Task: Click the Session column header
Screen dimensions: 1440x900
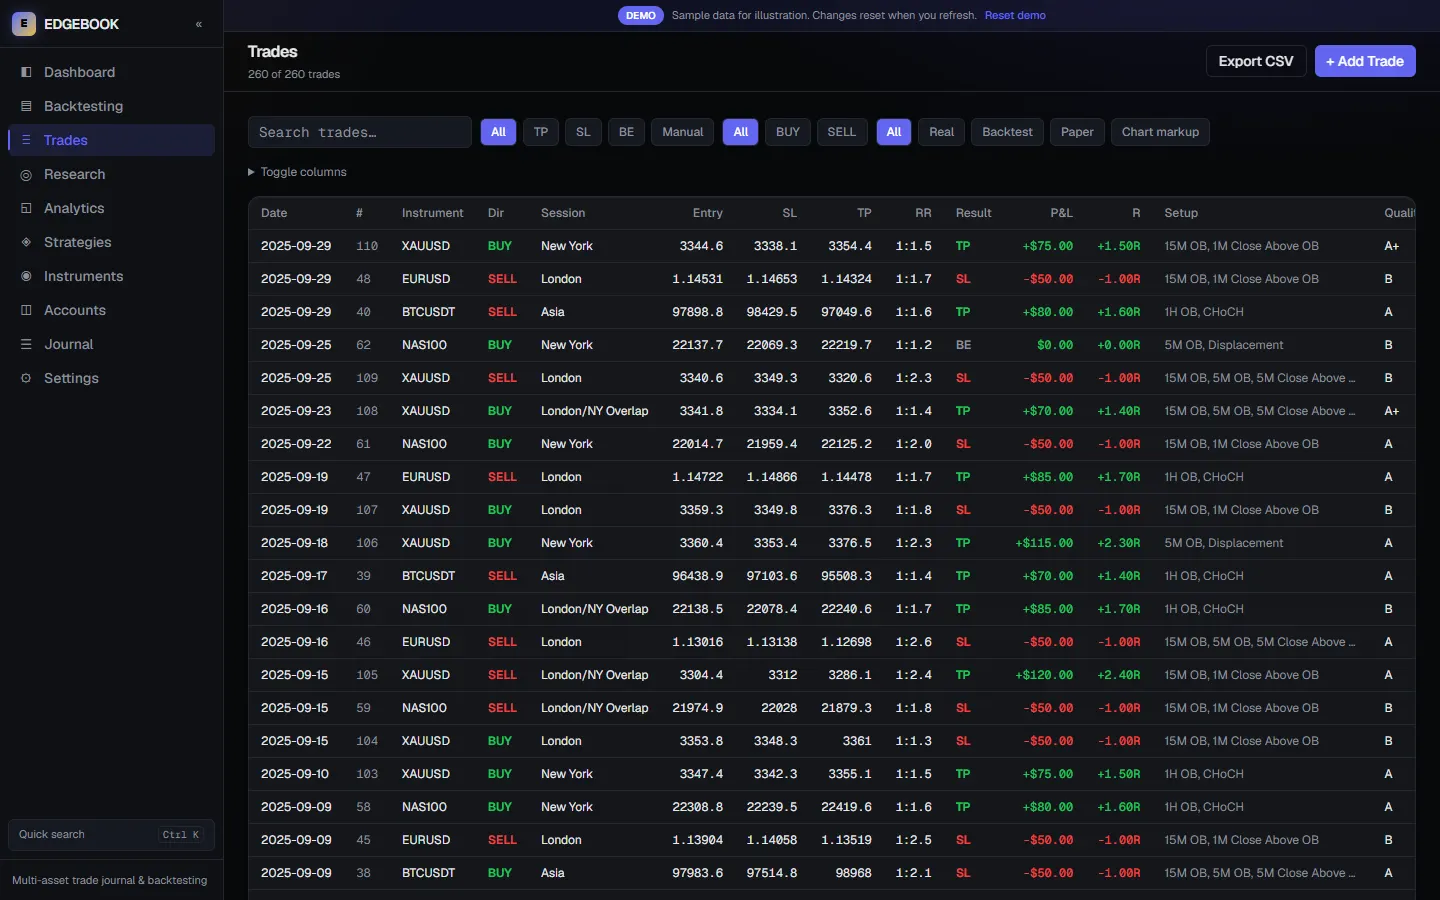Action: (563, 213)
